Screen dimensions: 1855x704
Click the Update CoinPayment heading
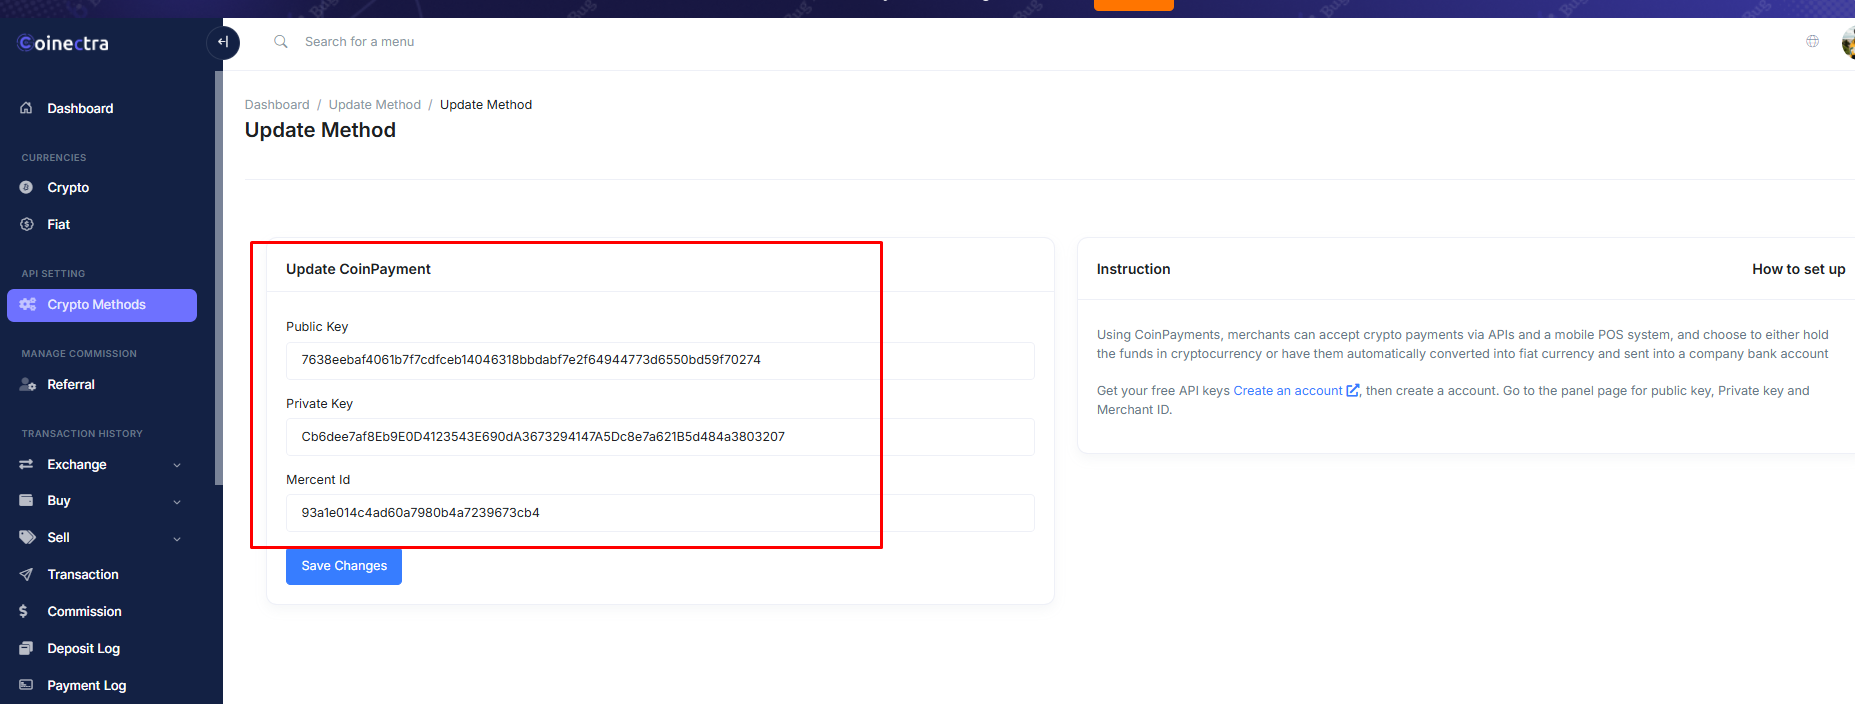pyautogui.click(x=358, y=269)
